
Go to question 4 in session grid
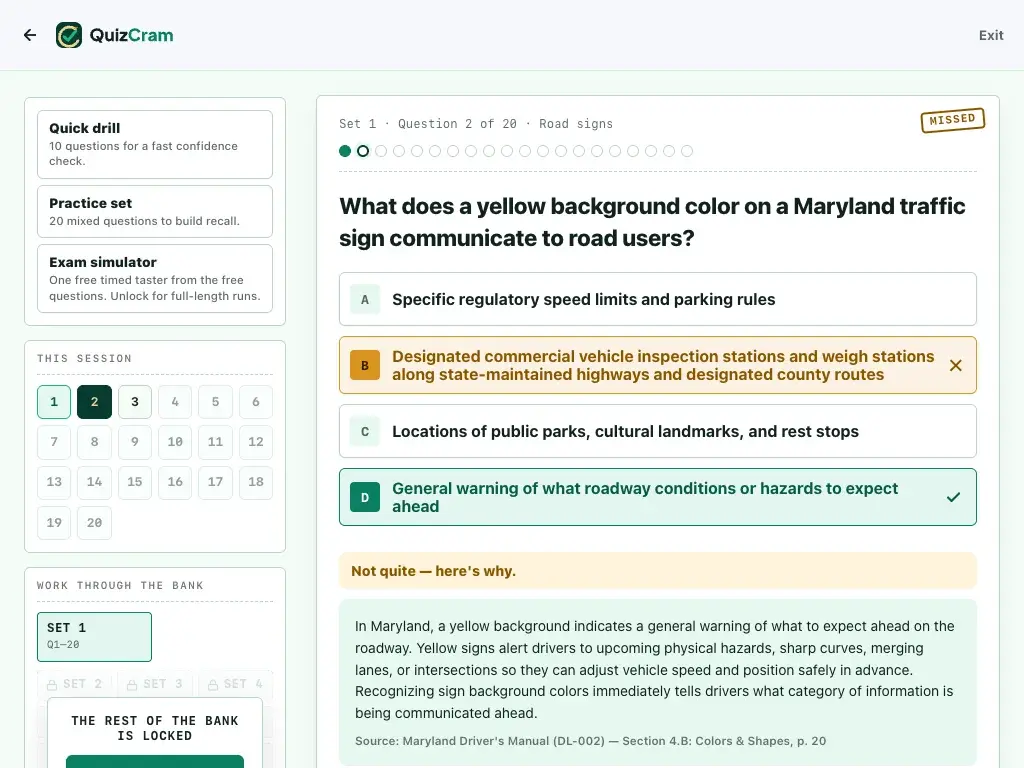[x=175, y=402]
